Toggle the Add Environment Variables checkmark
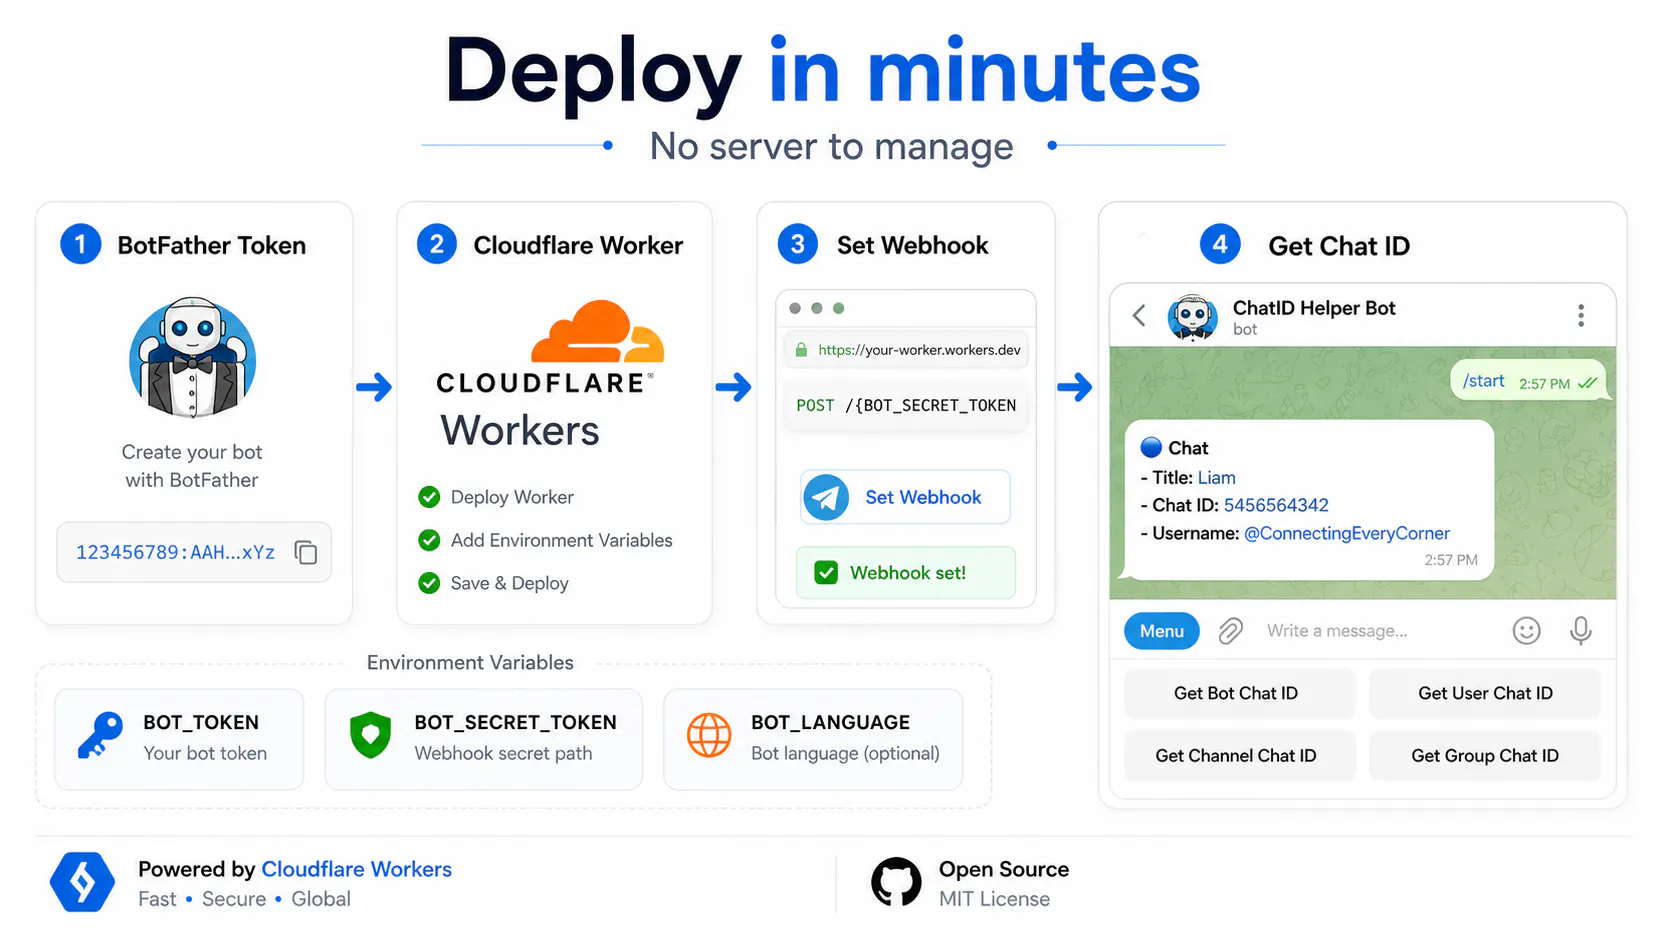Viewport: 1672px width, 941px height. [x=429, y=540]
